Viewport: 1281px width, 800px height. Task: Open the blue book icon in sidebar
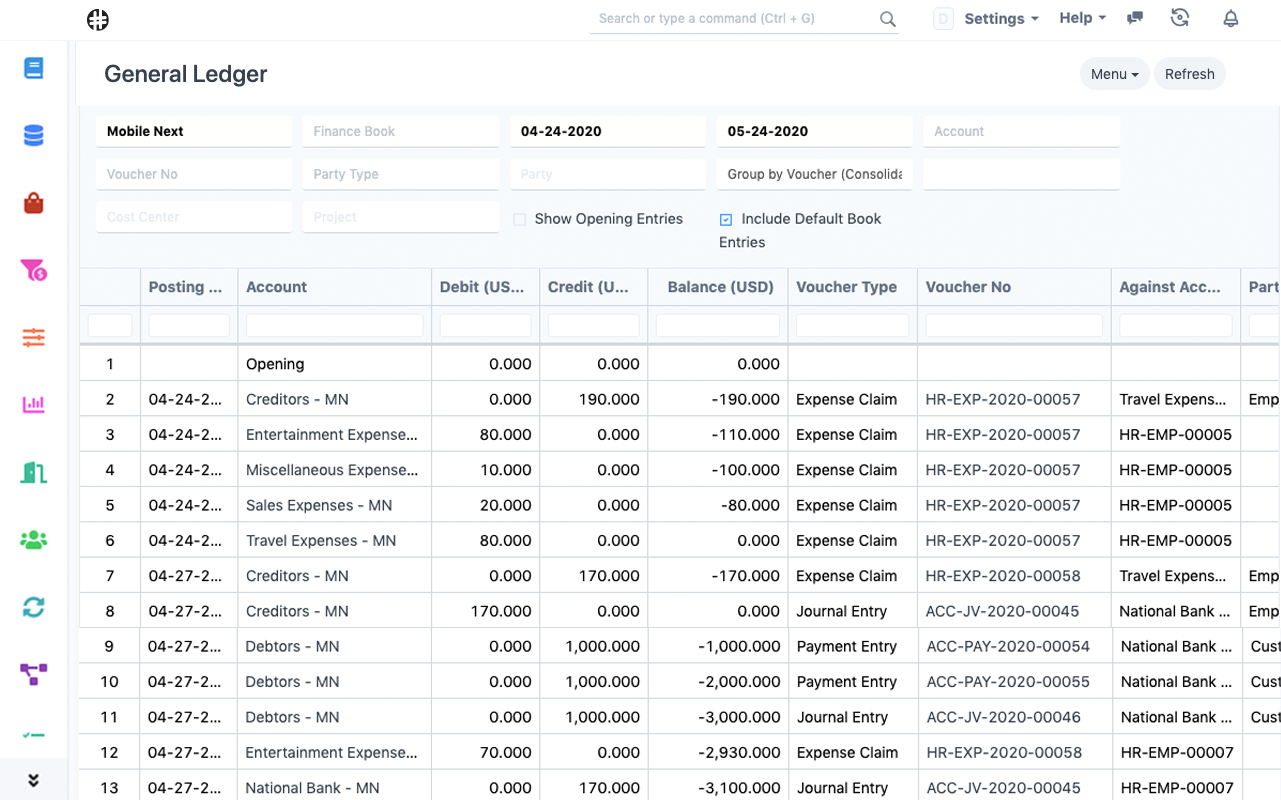[34, 68]
